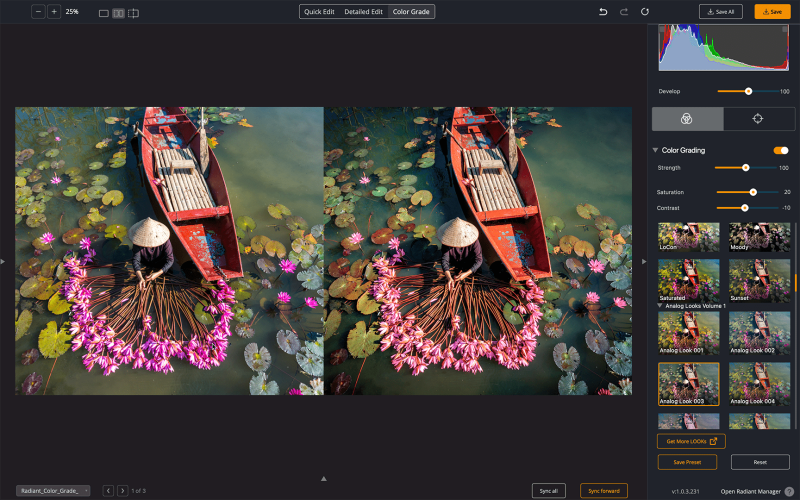Collapse the Analog Looks Volume 1 group

pos(659,304)
